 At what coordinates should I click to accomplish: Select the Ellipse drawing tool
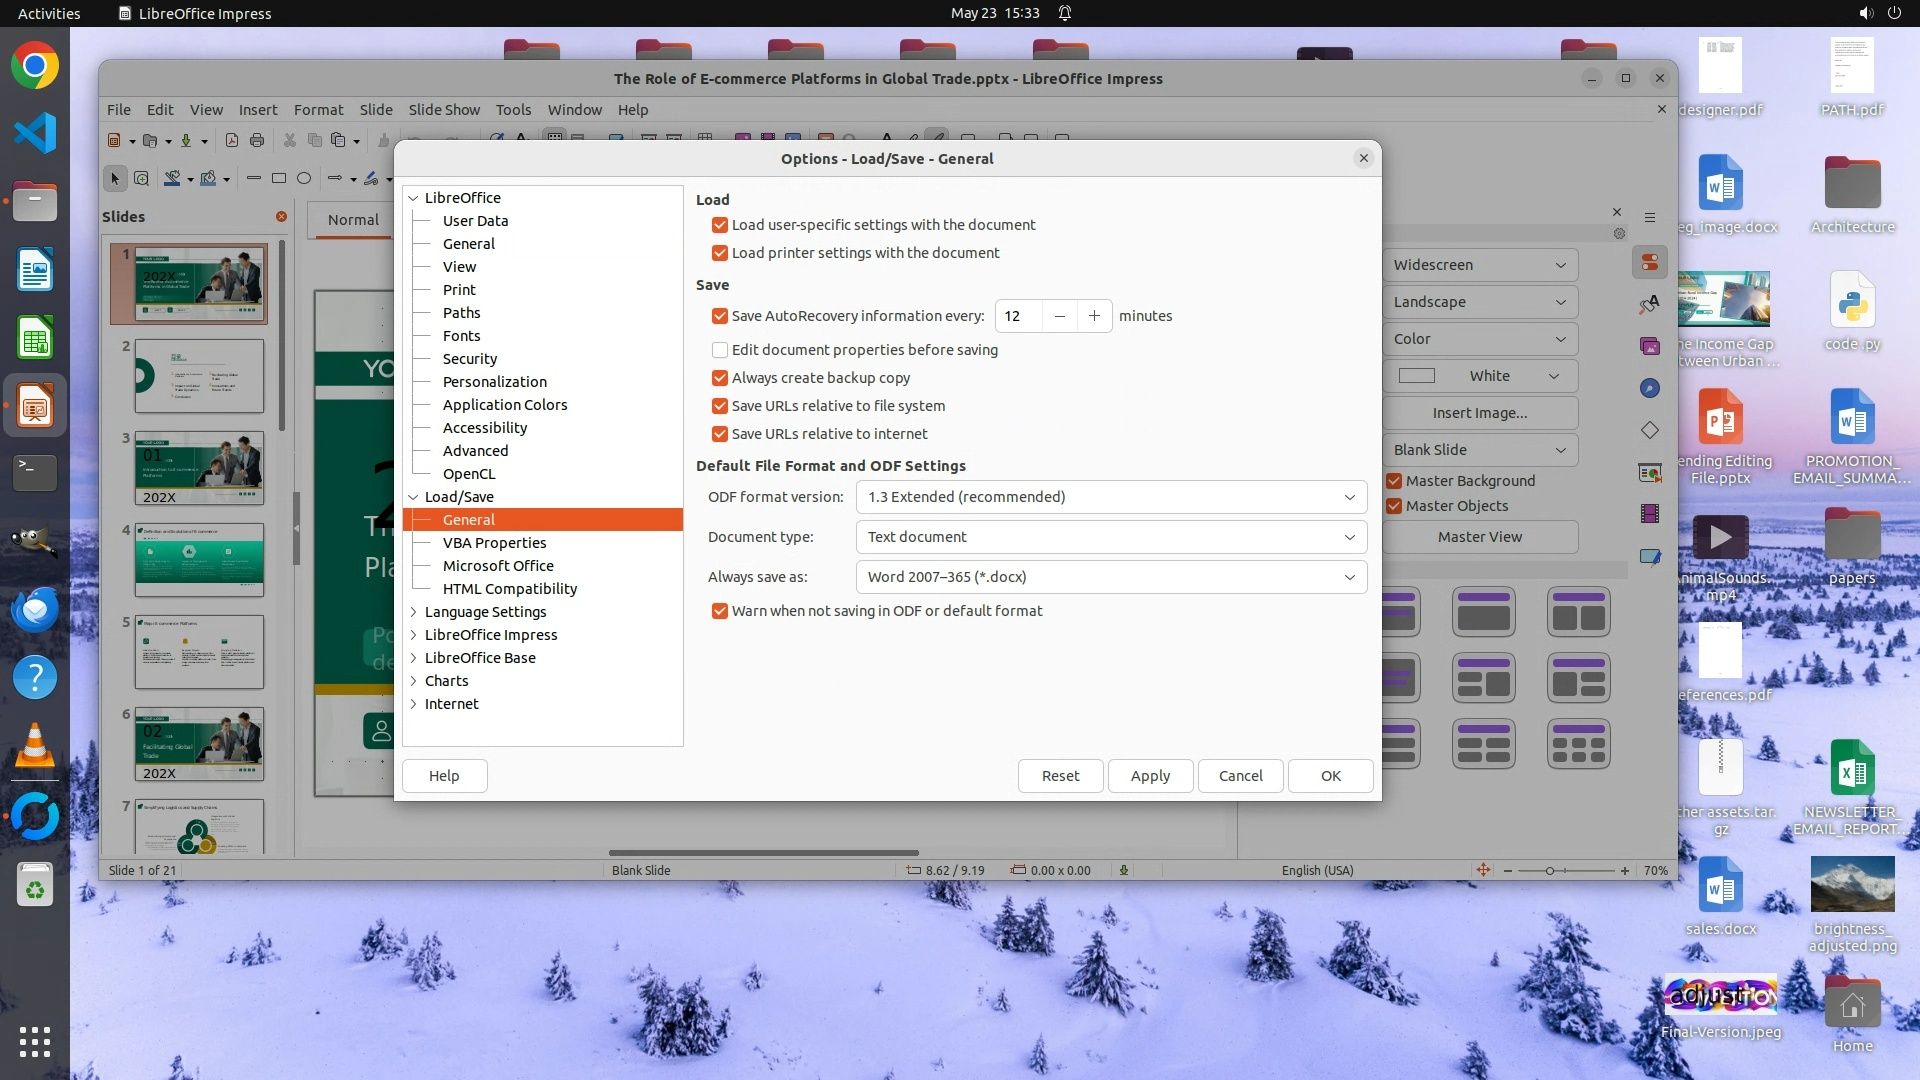pos(304,179)
